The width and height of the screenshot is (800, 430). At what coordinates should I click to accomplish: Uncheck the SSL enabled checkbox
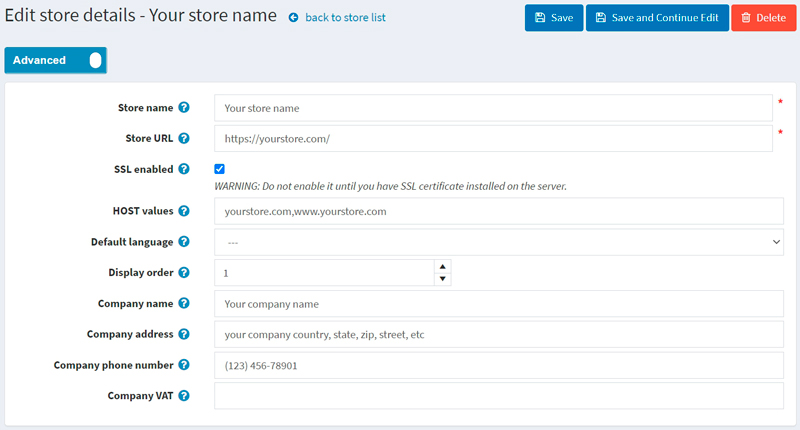(220, 169)
